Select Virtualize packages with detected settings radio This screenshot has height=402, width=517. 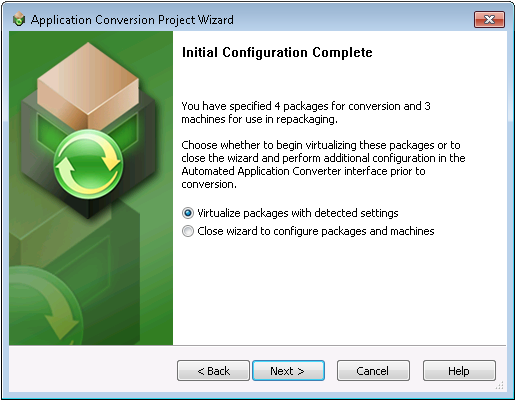(x=188, y=213)
